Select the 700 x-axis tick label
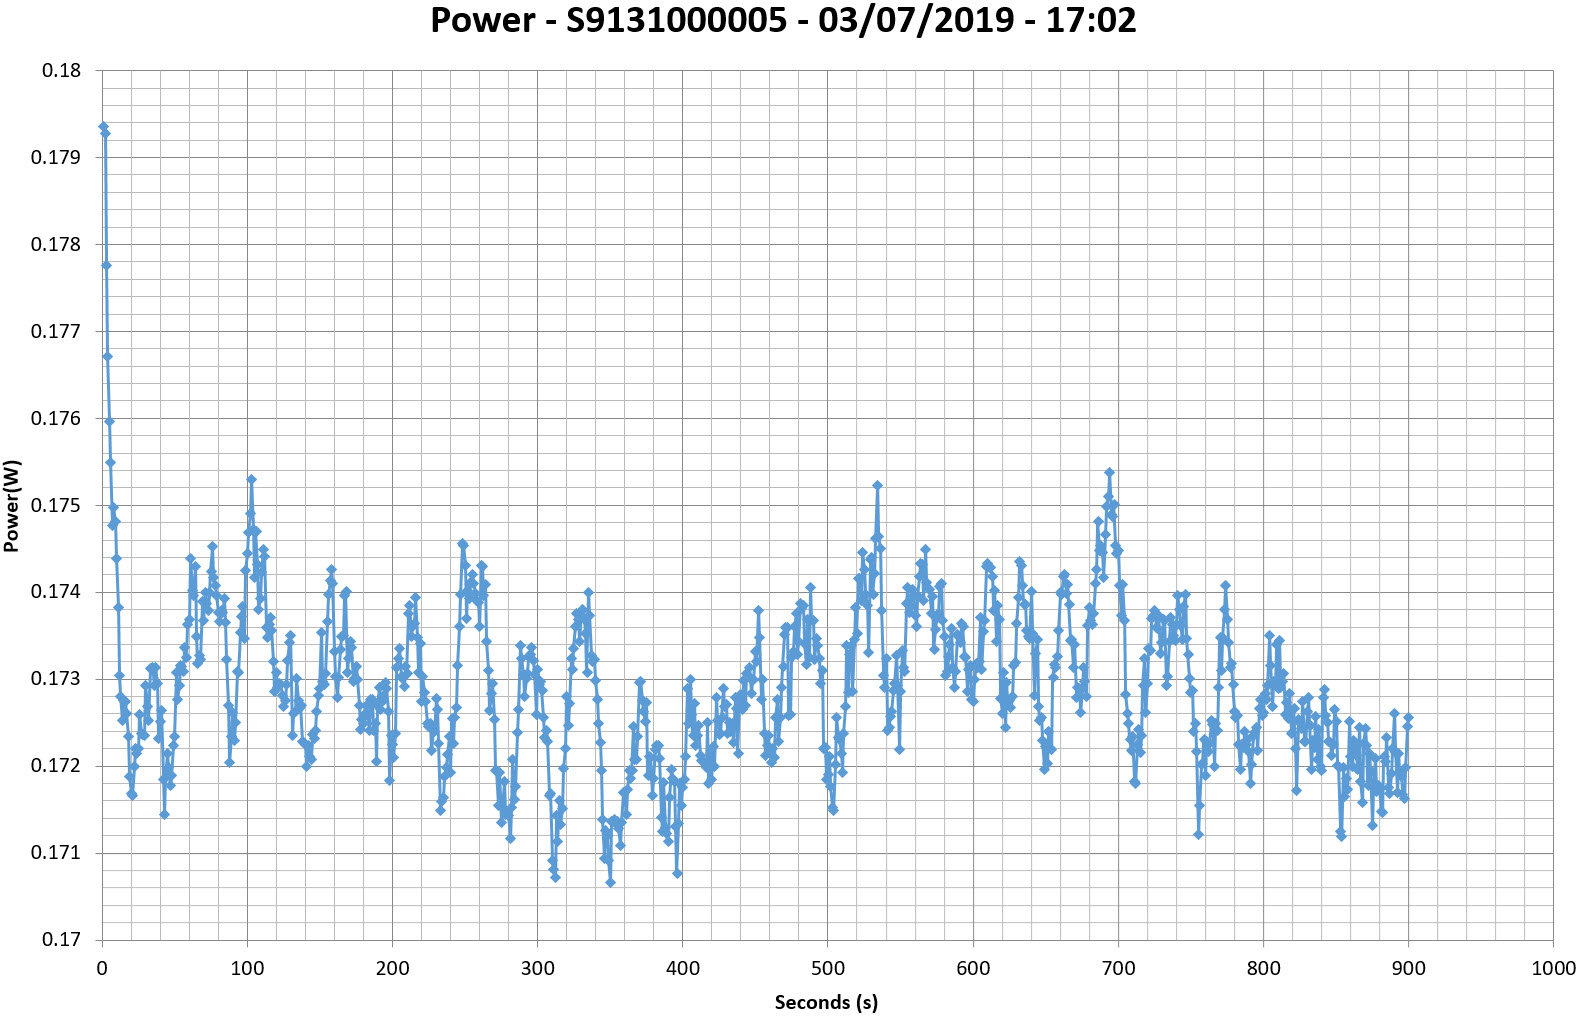 (1117, 968)
